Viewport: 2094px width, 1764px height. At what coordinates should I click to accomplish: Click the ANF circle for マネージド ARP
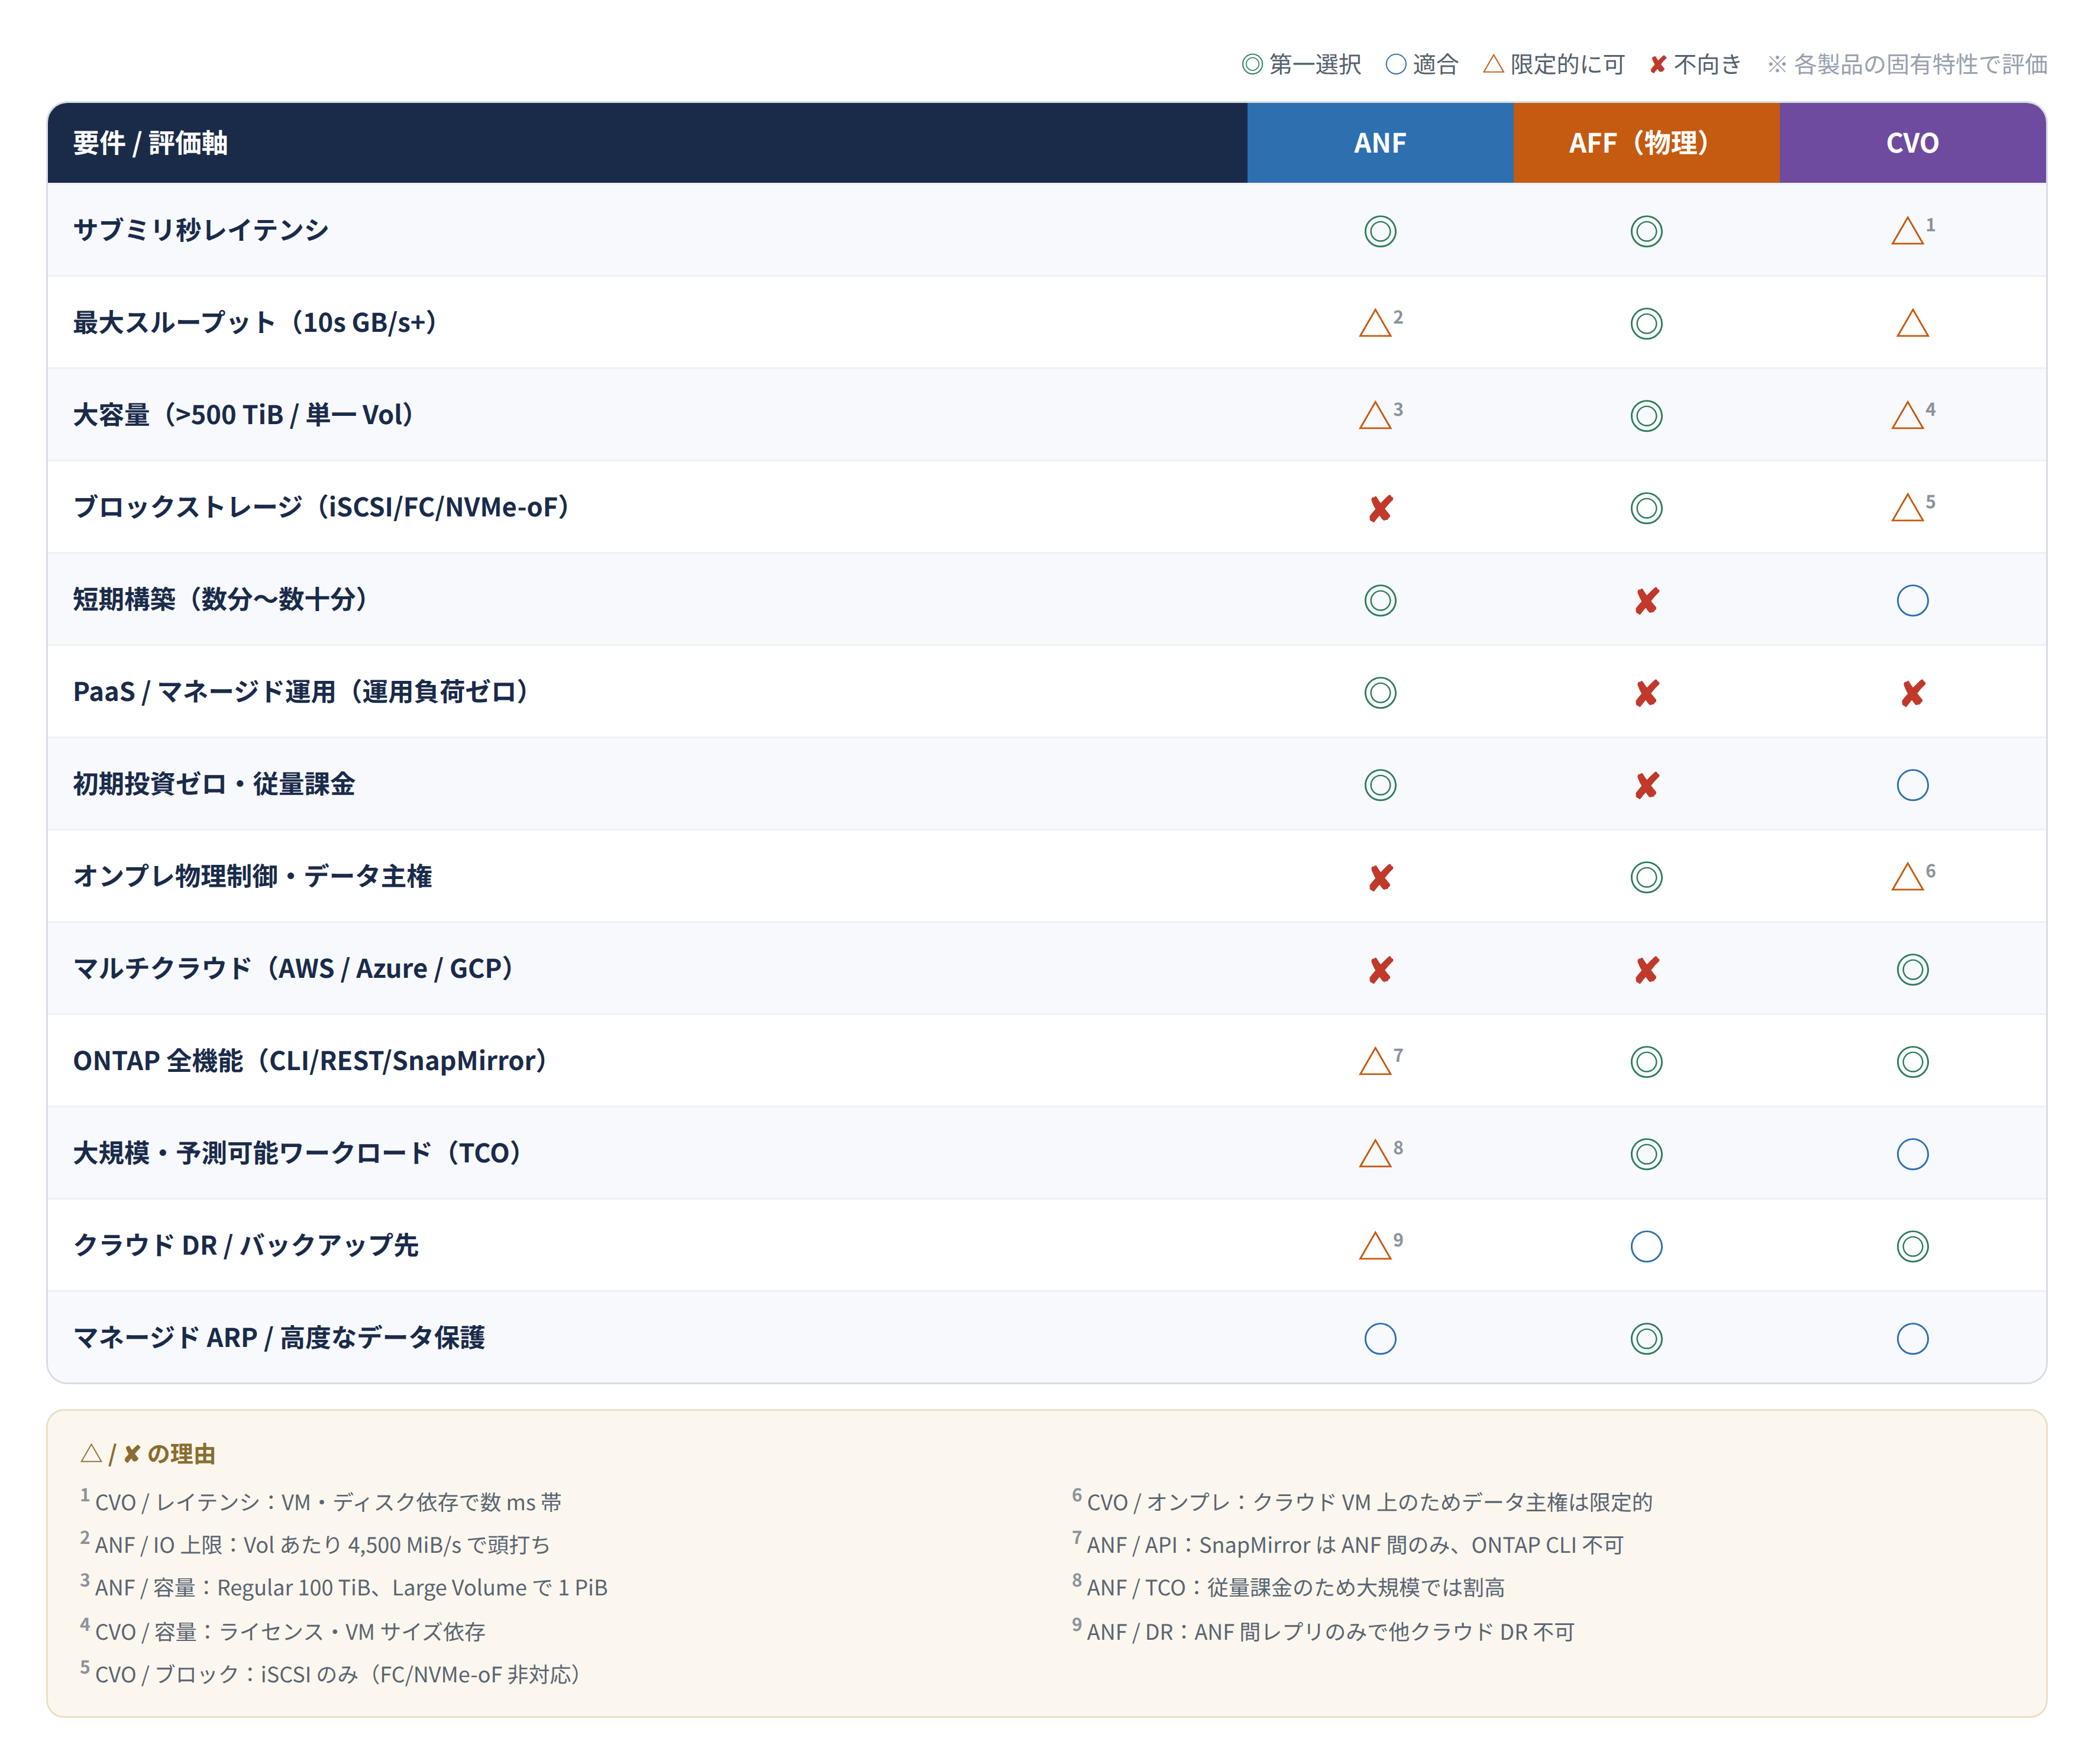1380,1338
